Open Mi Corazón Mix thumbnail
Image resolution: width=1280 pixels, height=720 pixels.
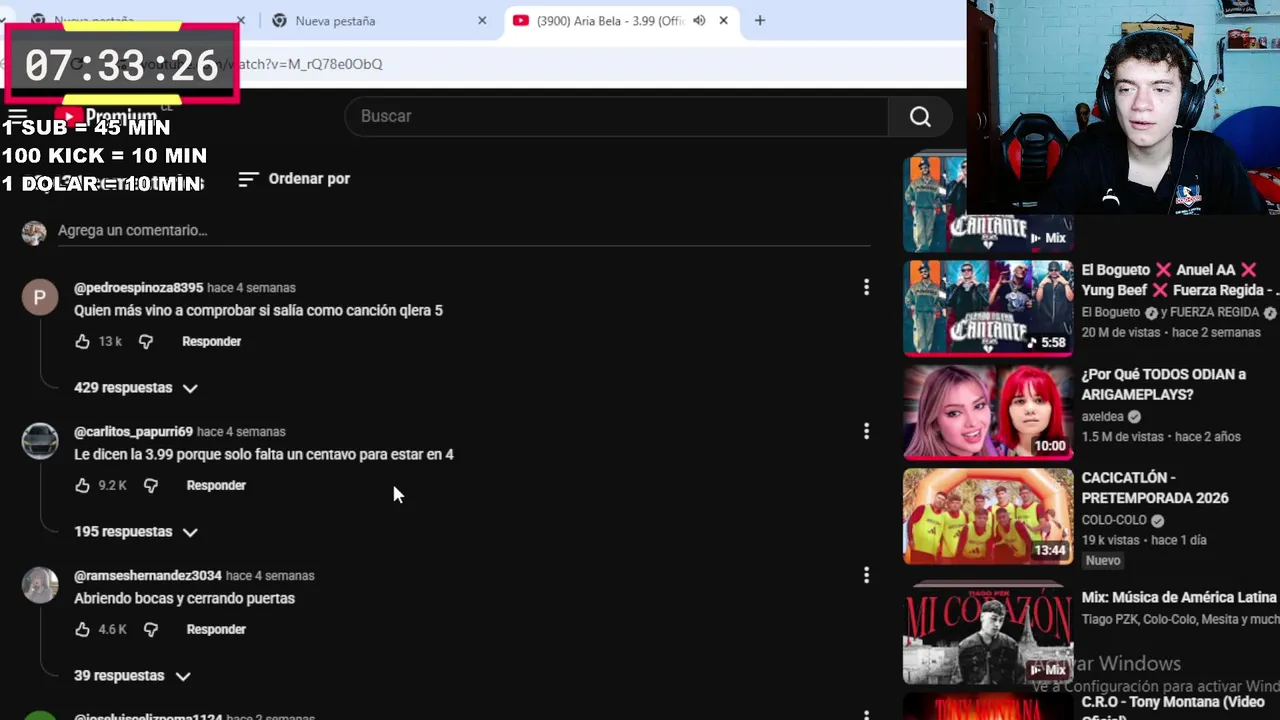(988, 634)
